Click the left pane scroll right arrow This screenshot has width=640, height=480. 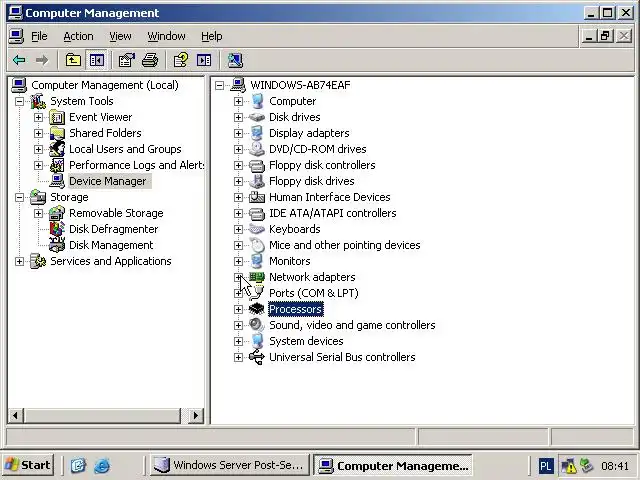tap(196, 416)
